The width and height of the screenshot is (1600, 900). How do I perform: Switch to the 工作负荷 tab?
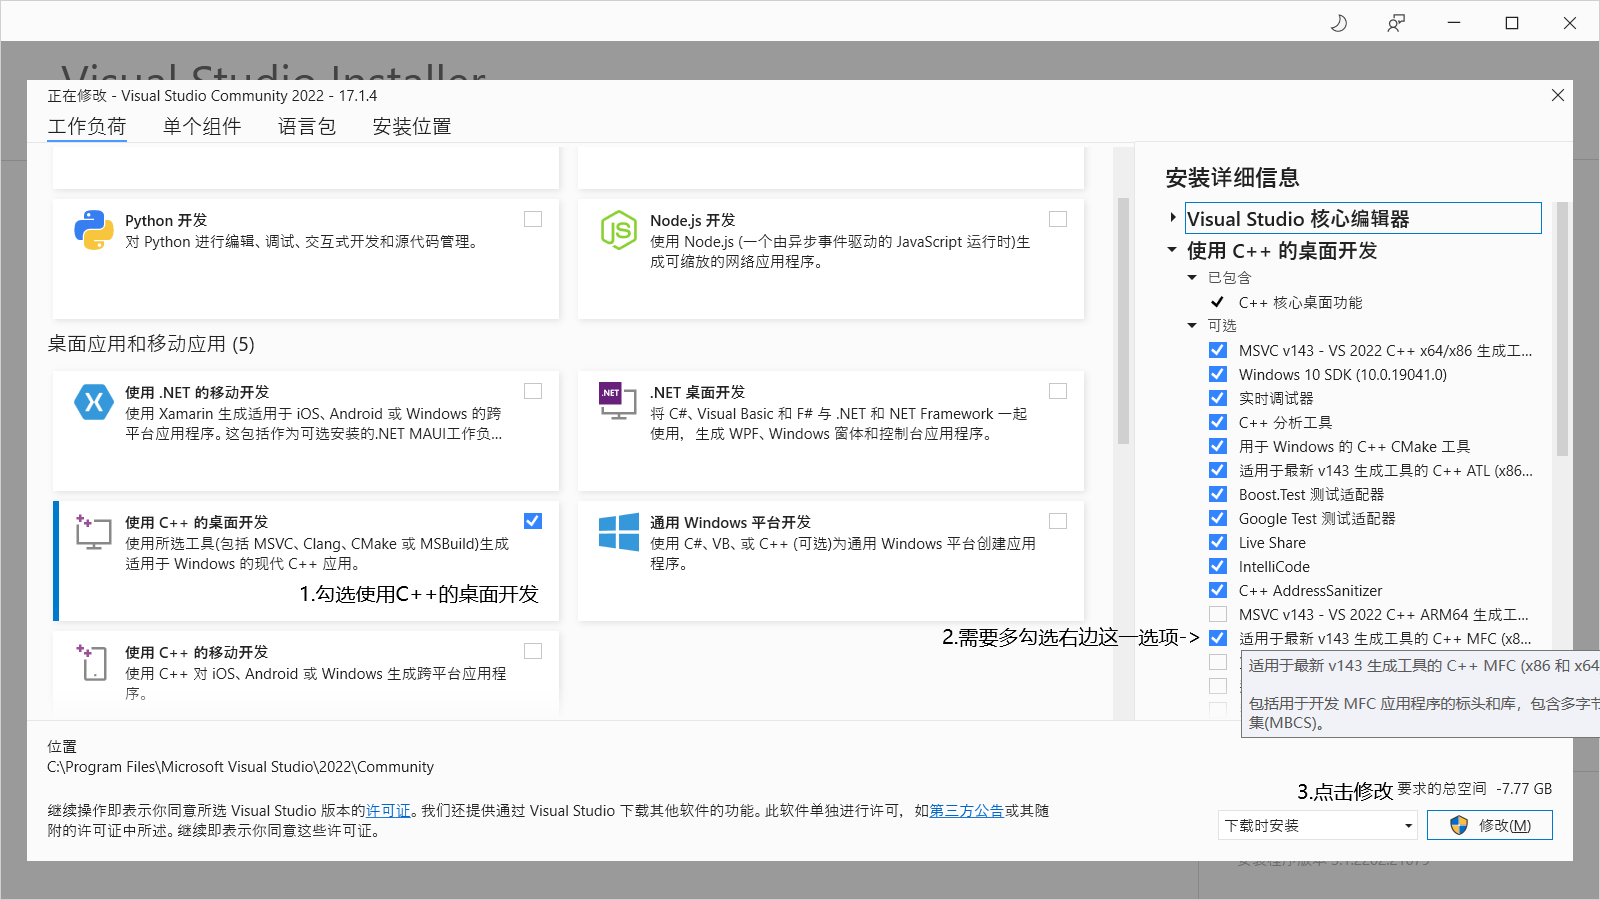pyautogui.click(x=87, y=127)
